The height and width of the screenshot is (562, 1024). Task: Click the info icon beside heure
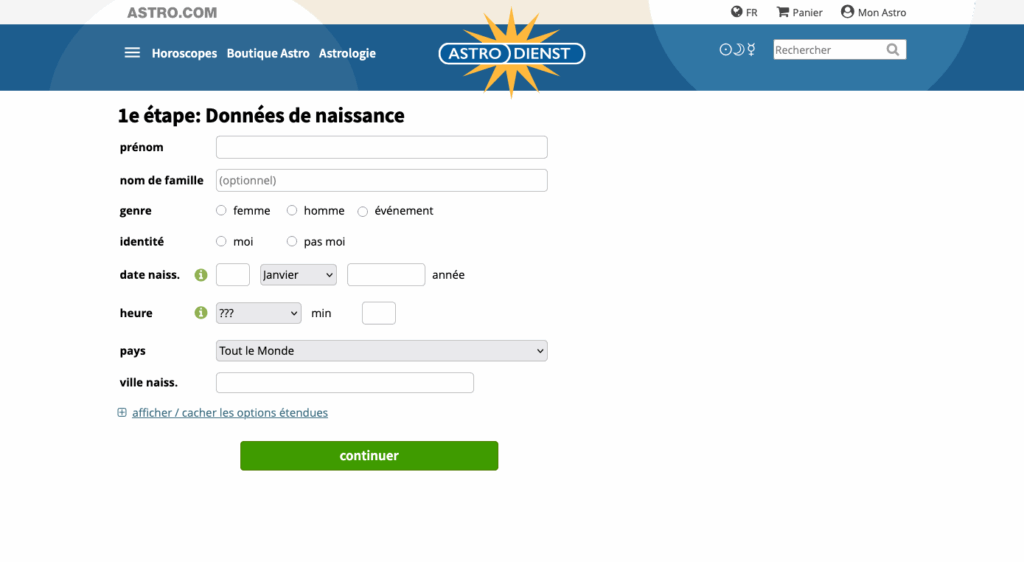[200, 313]
